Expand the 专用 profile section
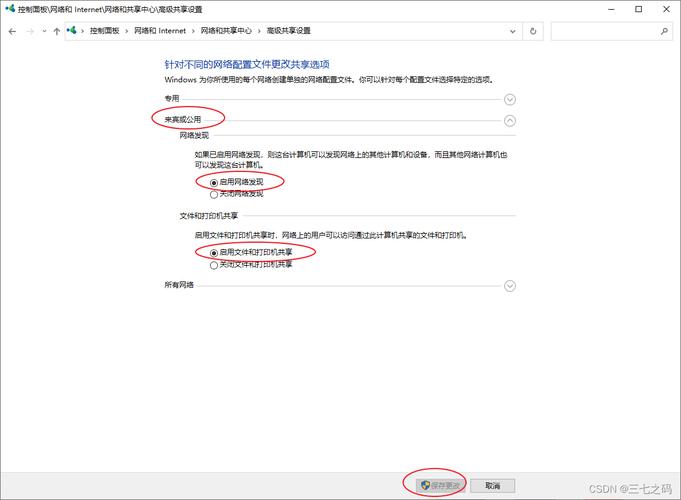 point(510,99)
